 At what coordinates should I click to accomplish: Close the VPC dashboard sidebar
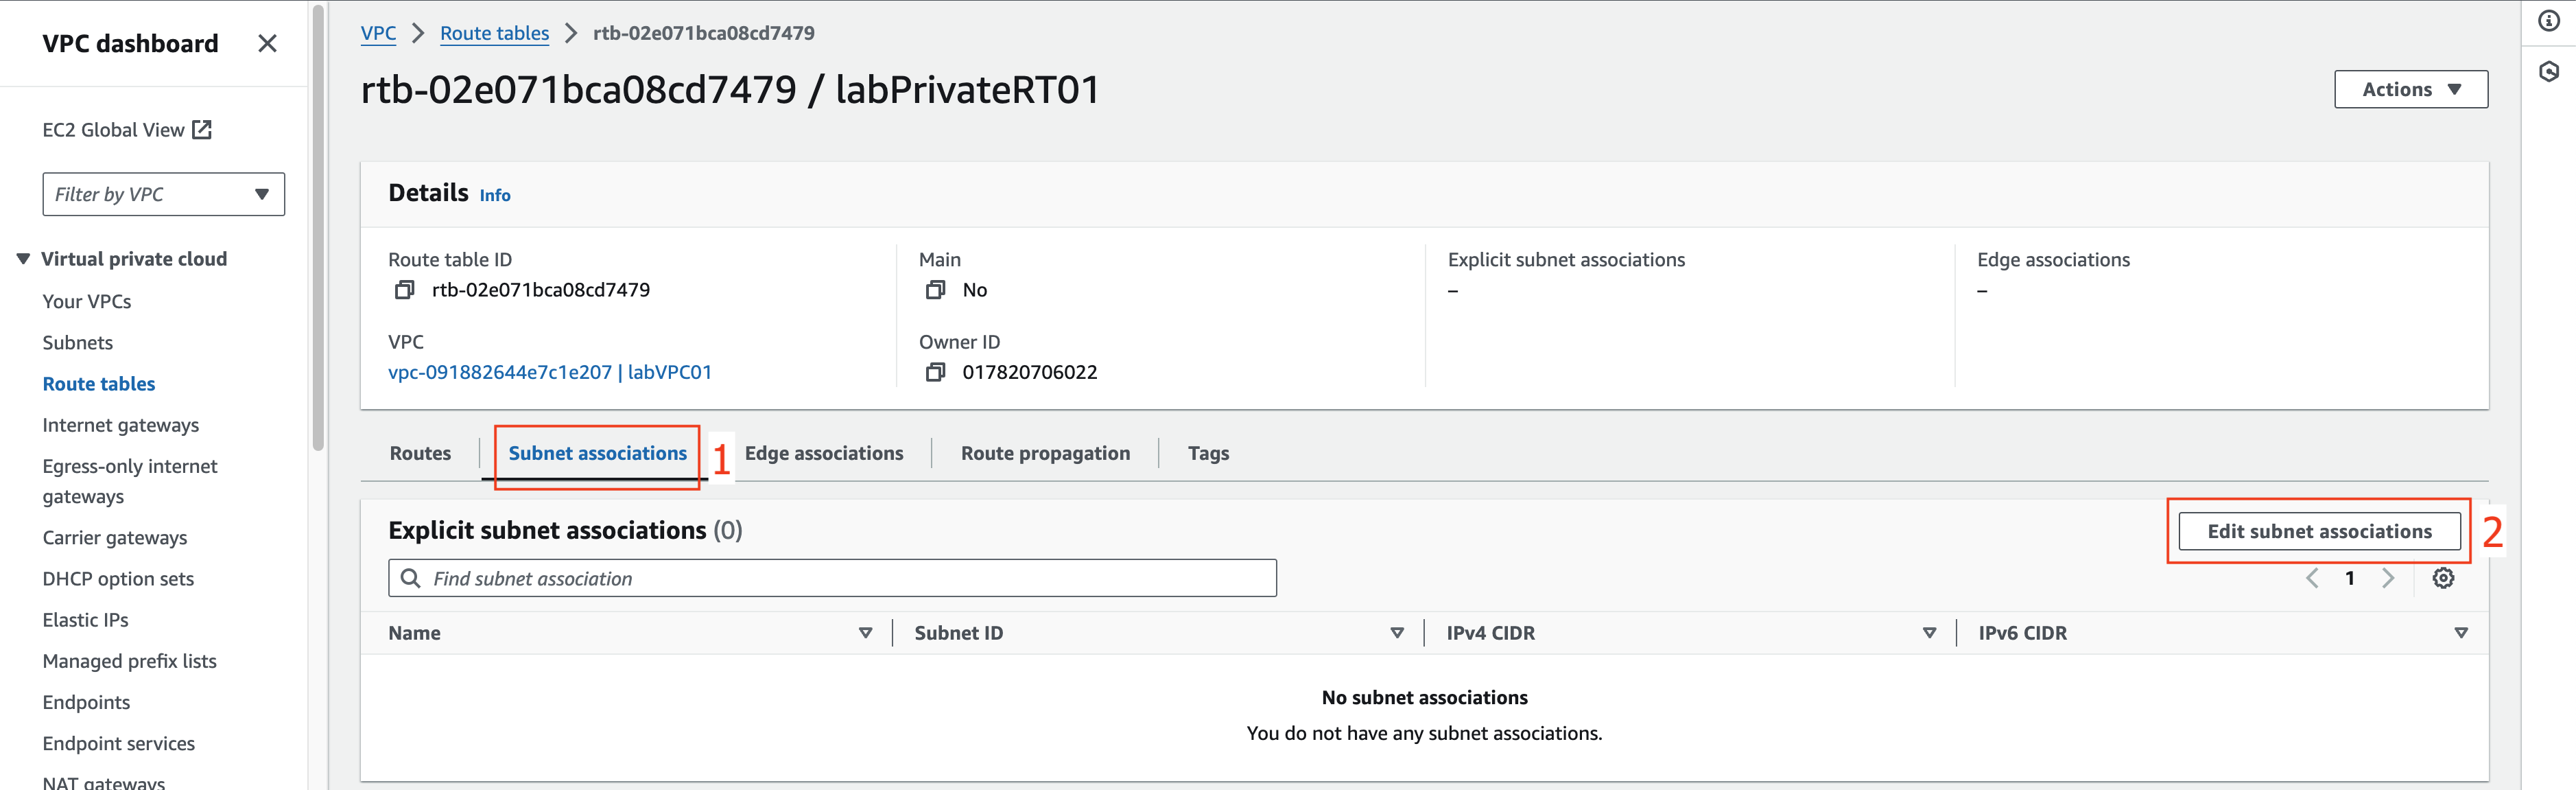(267, 43)
